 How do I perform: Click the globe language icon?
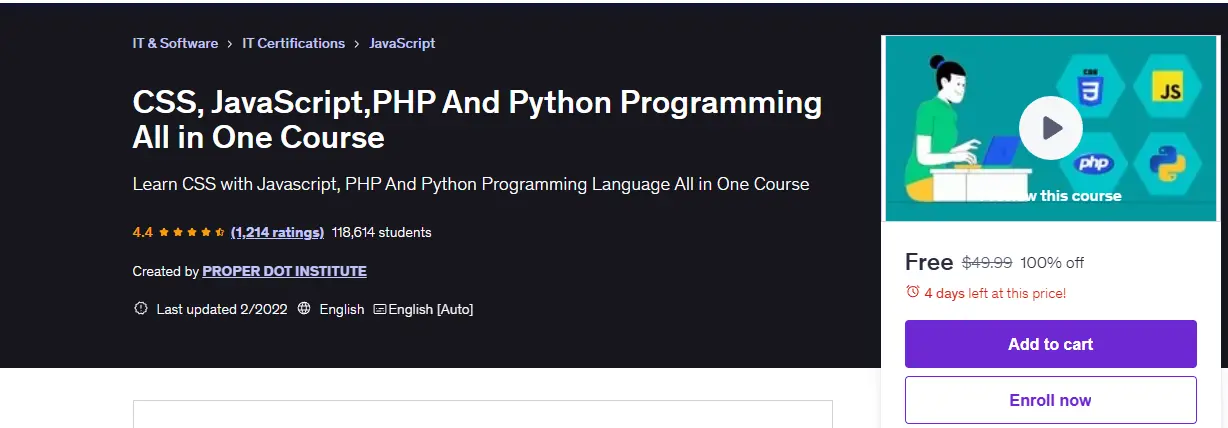pos(304,309)
